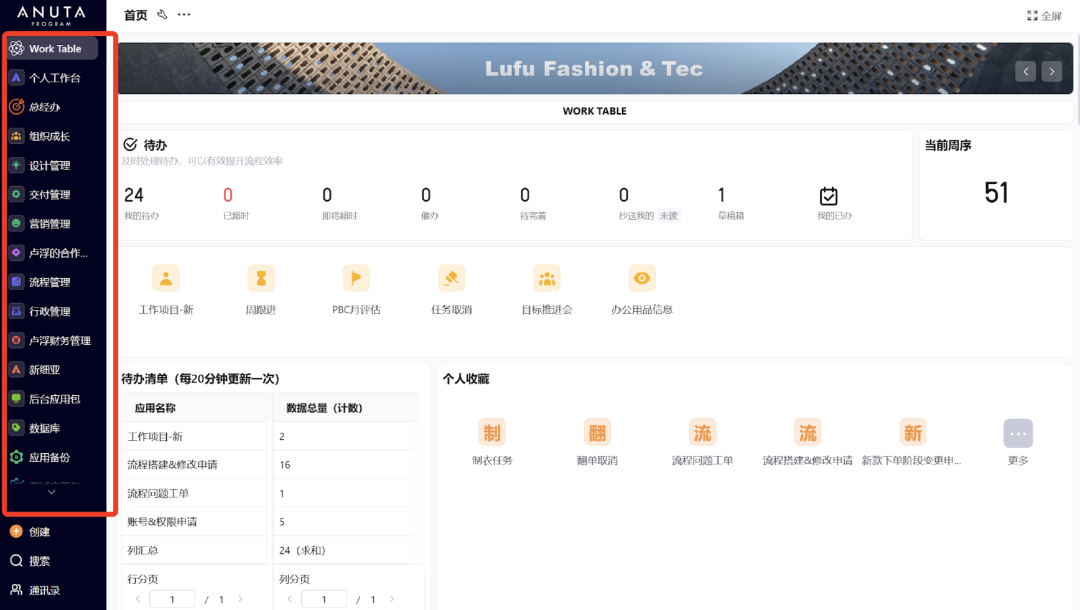Screen dimensions: 1080x610
Task: Go to previous page under 列分页
Action: [289, 599]
